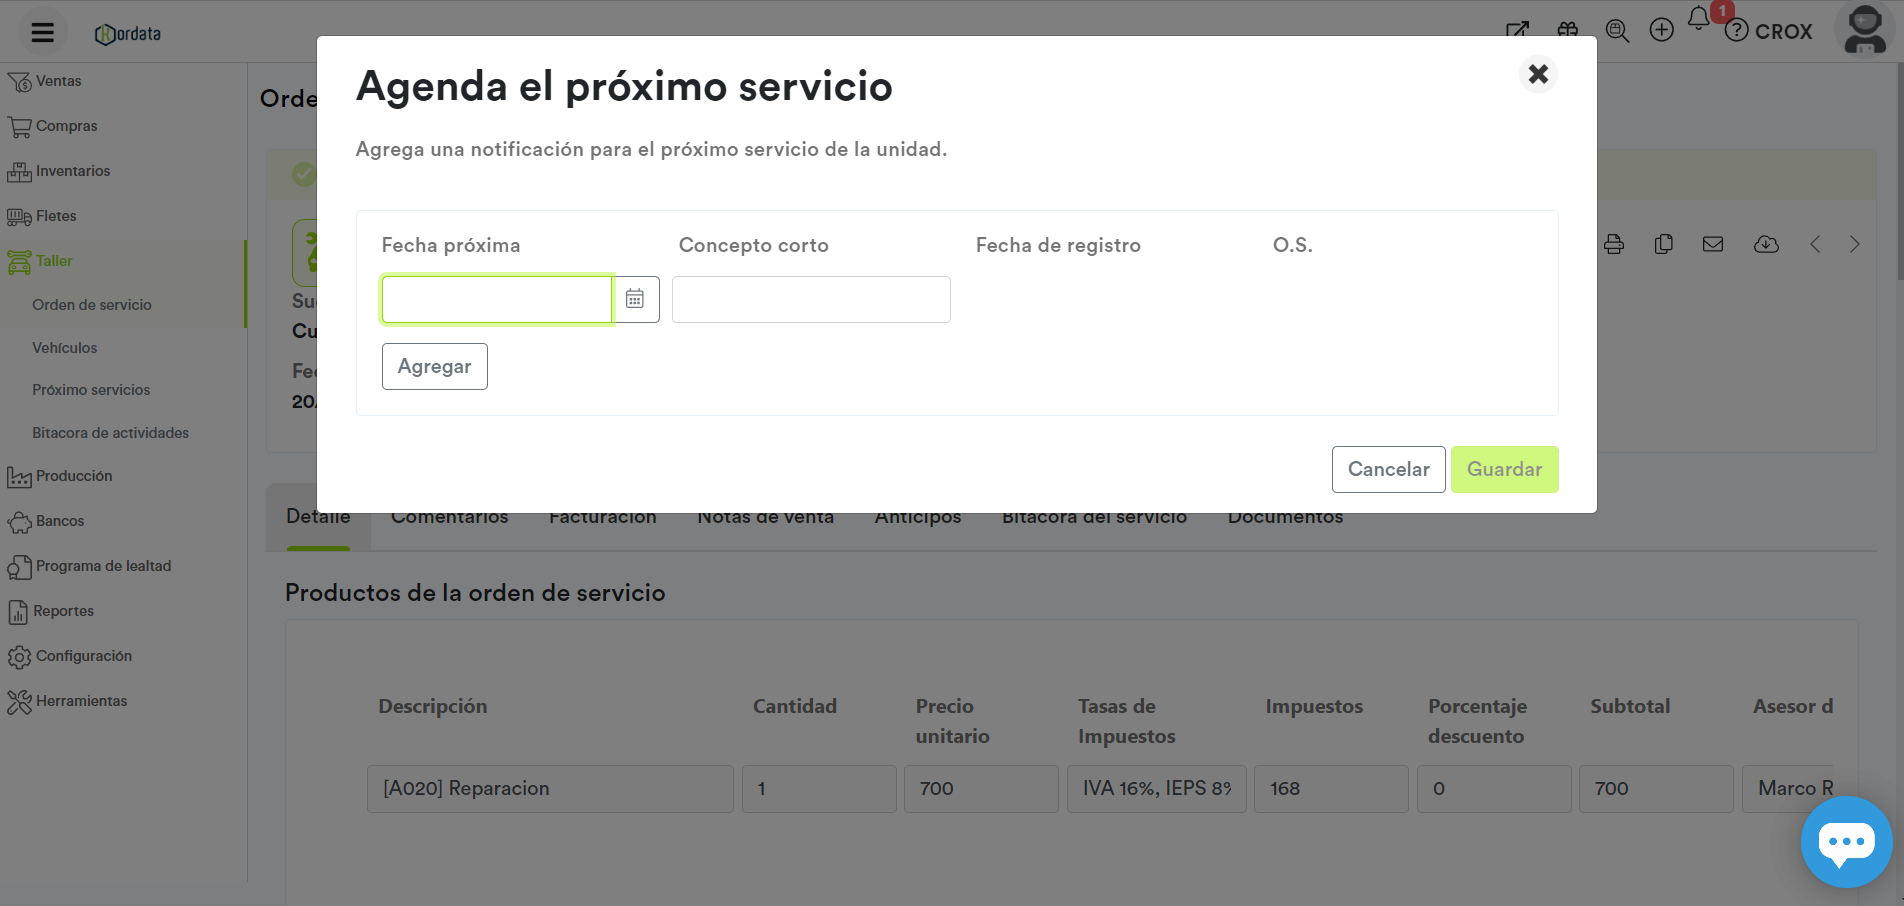Go to next order chevron
The height and width of the screenshot is (906, 1904).
pos(1855,245)
